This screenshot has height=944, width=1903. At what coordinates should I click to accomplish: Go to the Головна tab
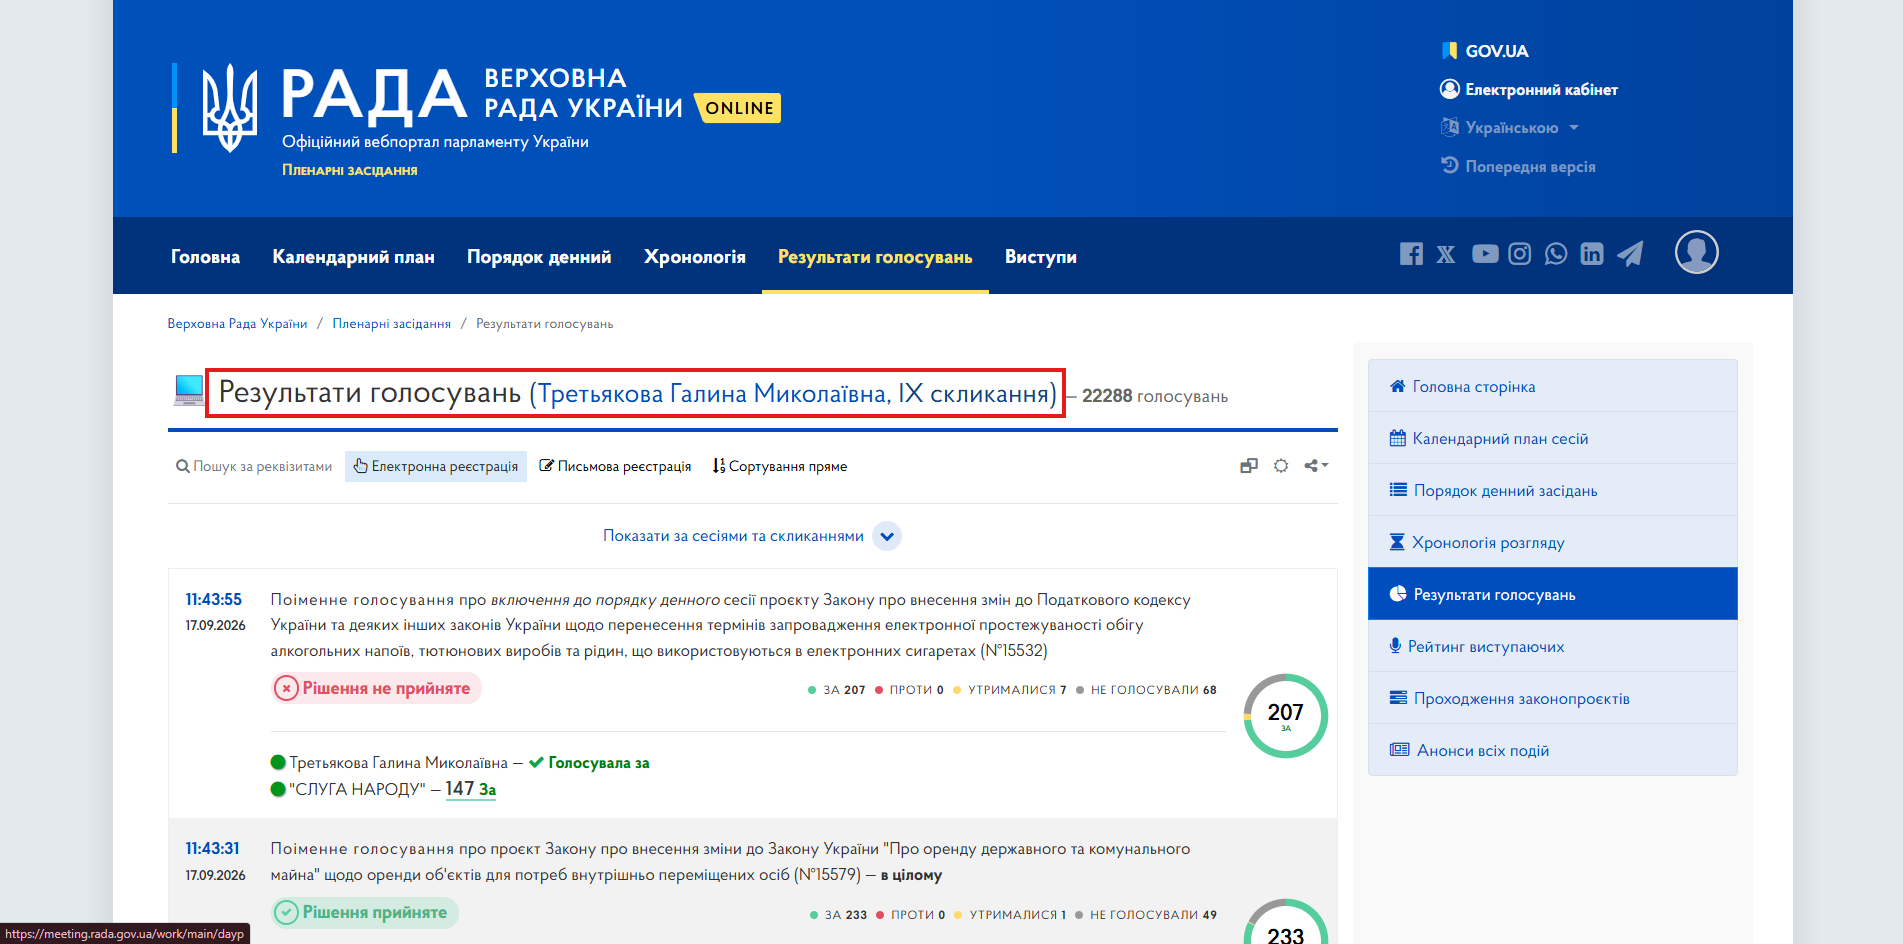coord(205,257)
